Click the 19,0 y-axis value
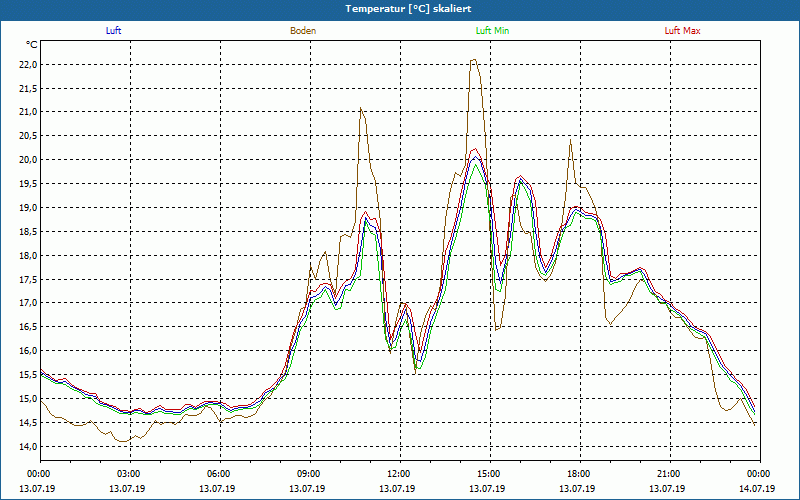Viewport: 800px width, 500px height. click(x=28, y=208)
